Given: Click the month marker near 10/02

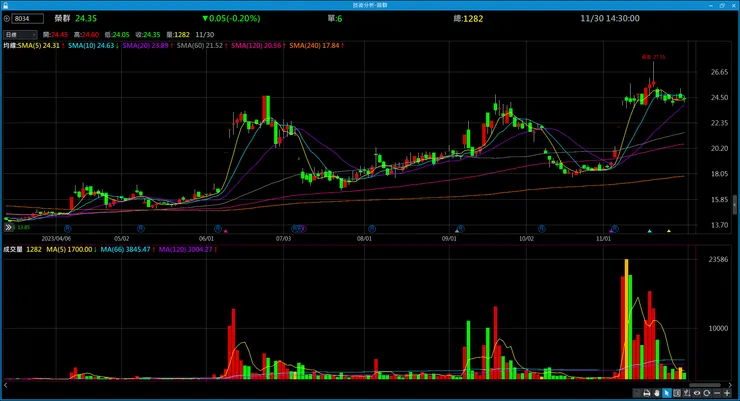Looking at the screenshot, I should point(541,228).
